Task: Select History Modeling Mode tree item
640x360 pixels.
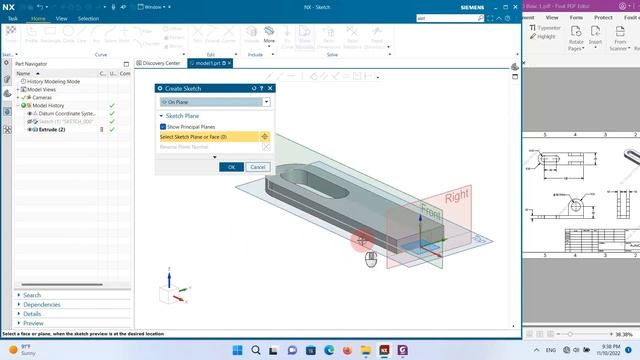Action: [x=53, y=82]
